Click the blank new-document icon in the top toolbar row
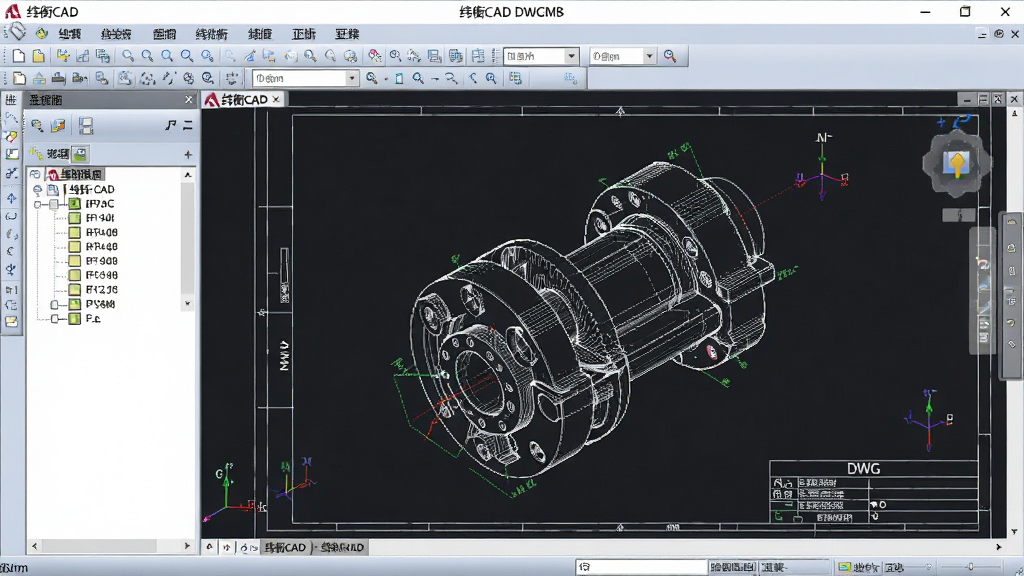Screen dimensions: 1024x576 pos(19,56)
